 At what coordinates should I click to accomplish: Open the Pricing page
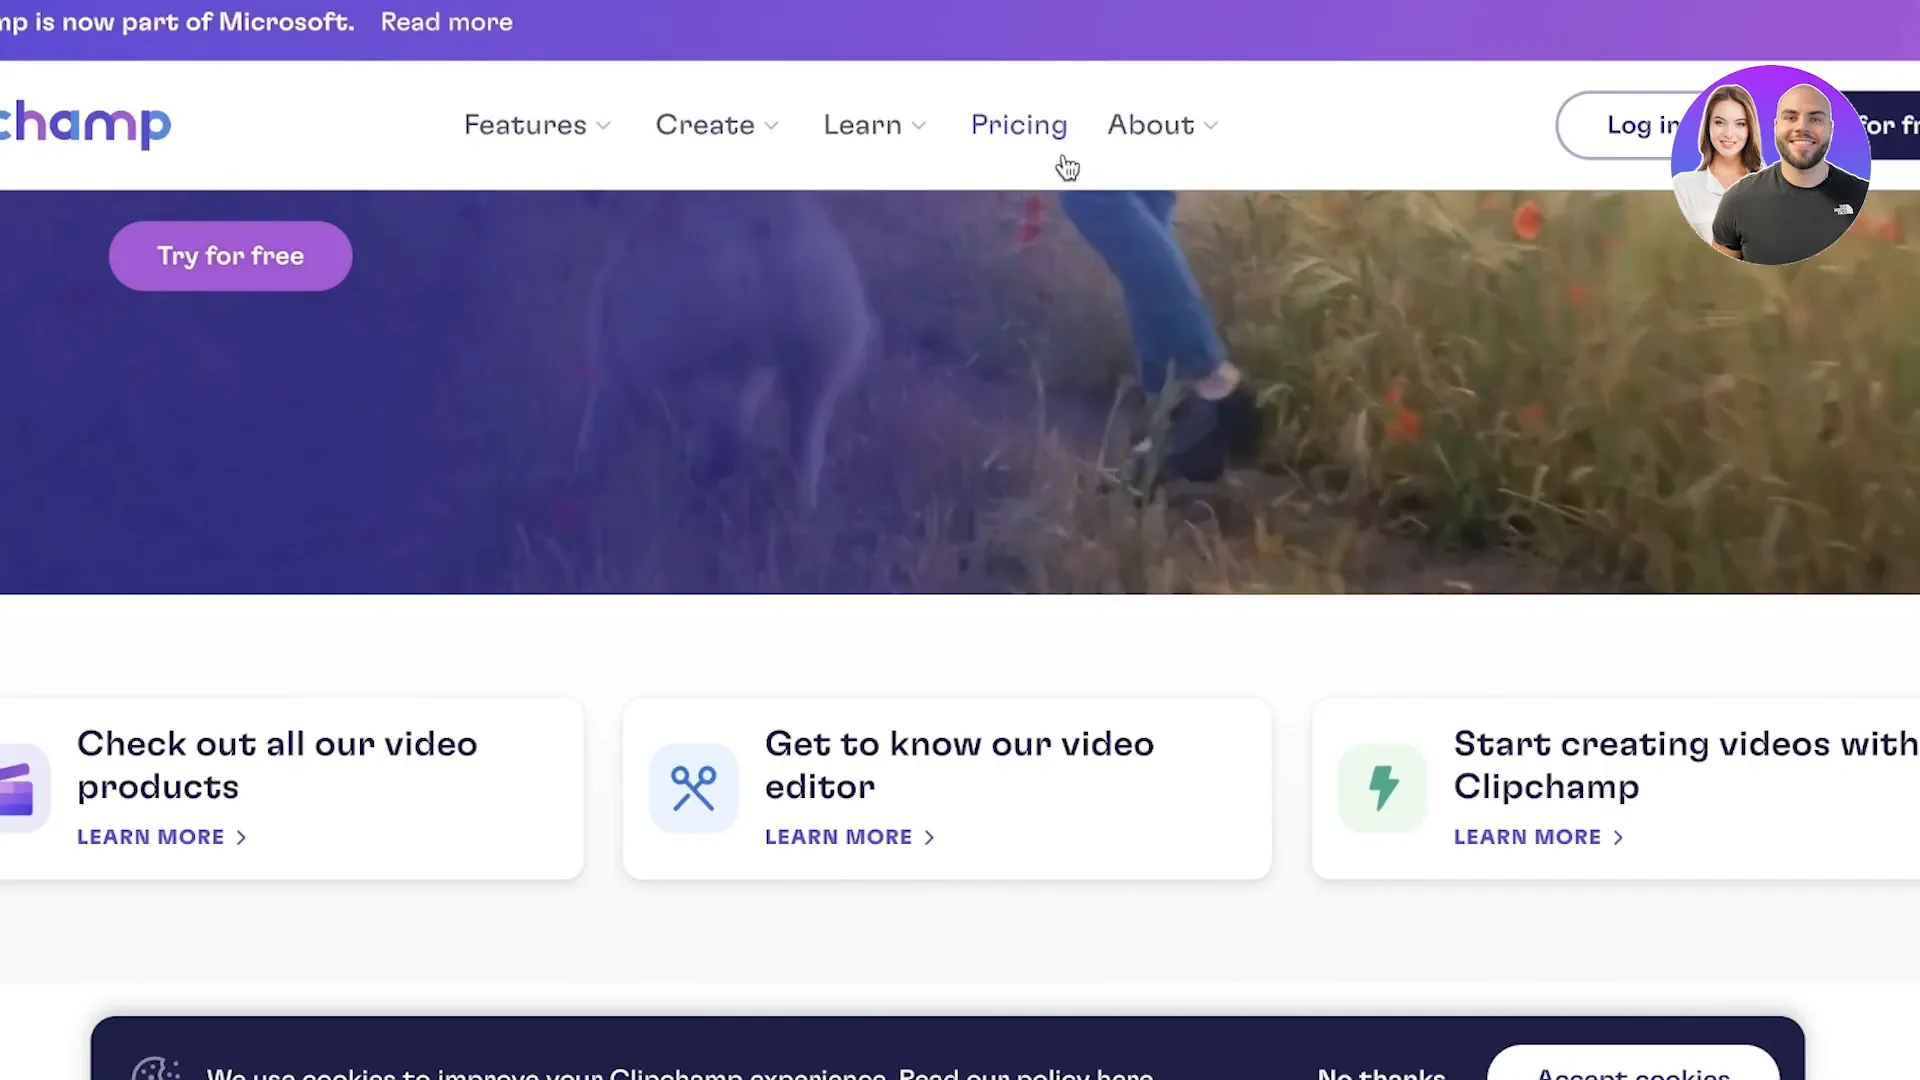(x=1019, y=125)
